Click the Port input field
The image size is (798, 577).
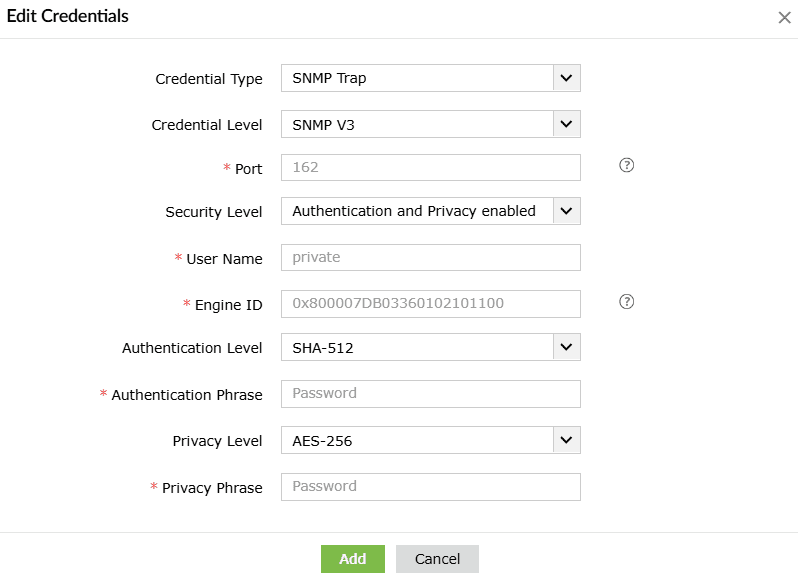pyautogui.click(x=430, y=167)
